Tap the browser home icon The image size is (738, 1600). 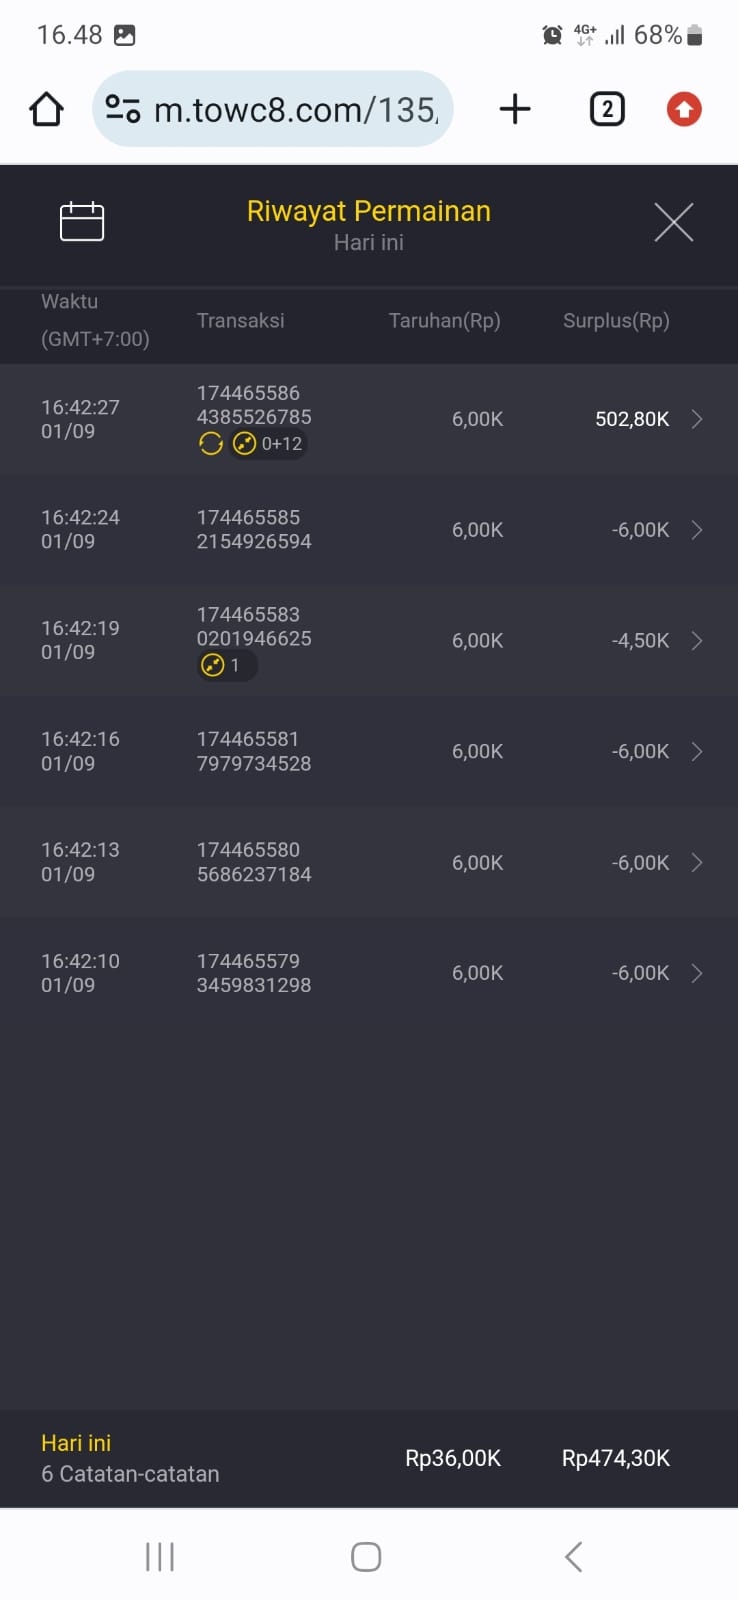[46, 109]
